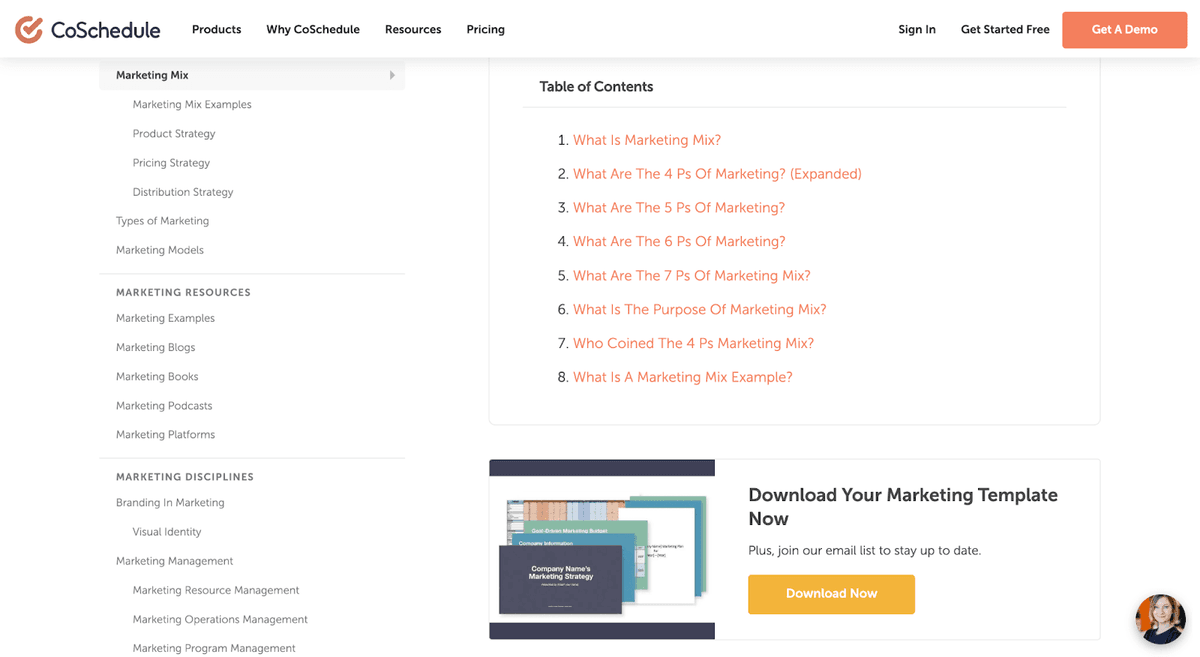Open the "What Is Marketing Mix?" link
Viewport: 1200px width, 657px height.
point(646,140)
